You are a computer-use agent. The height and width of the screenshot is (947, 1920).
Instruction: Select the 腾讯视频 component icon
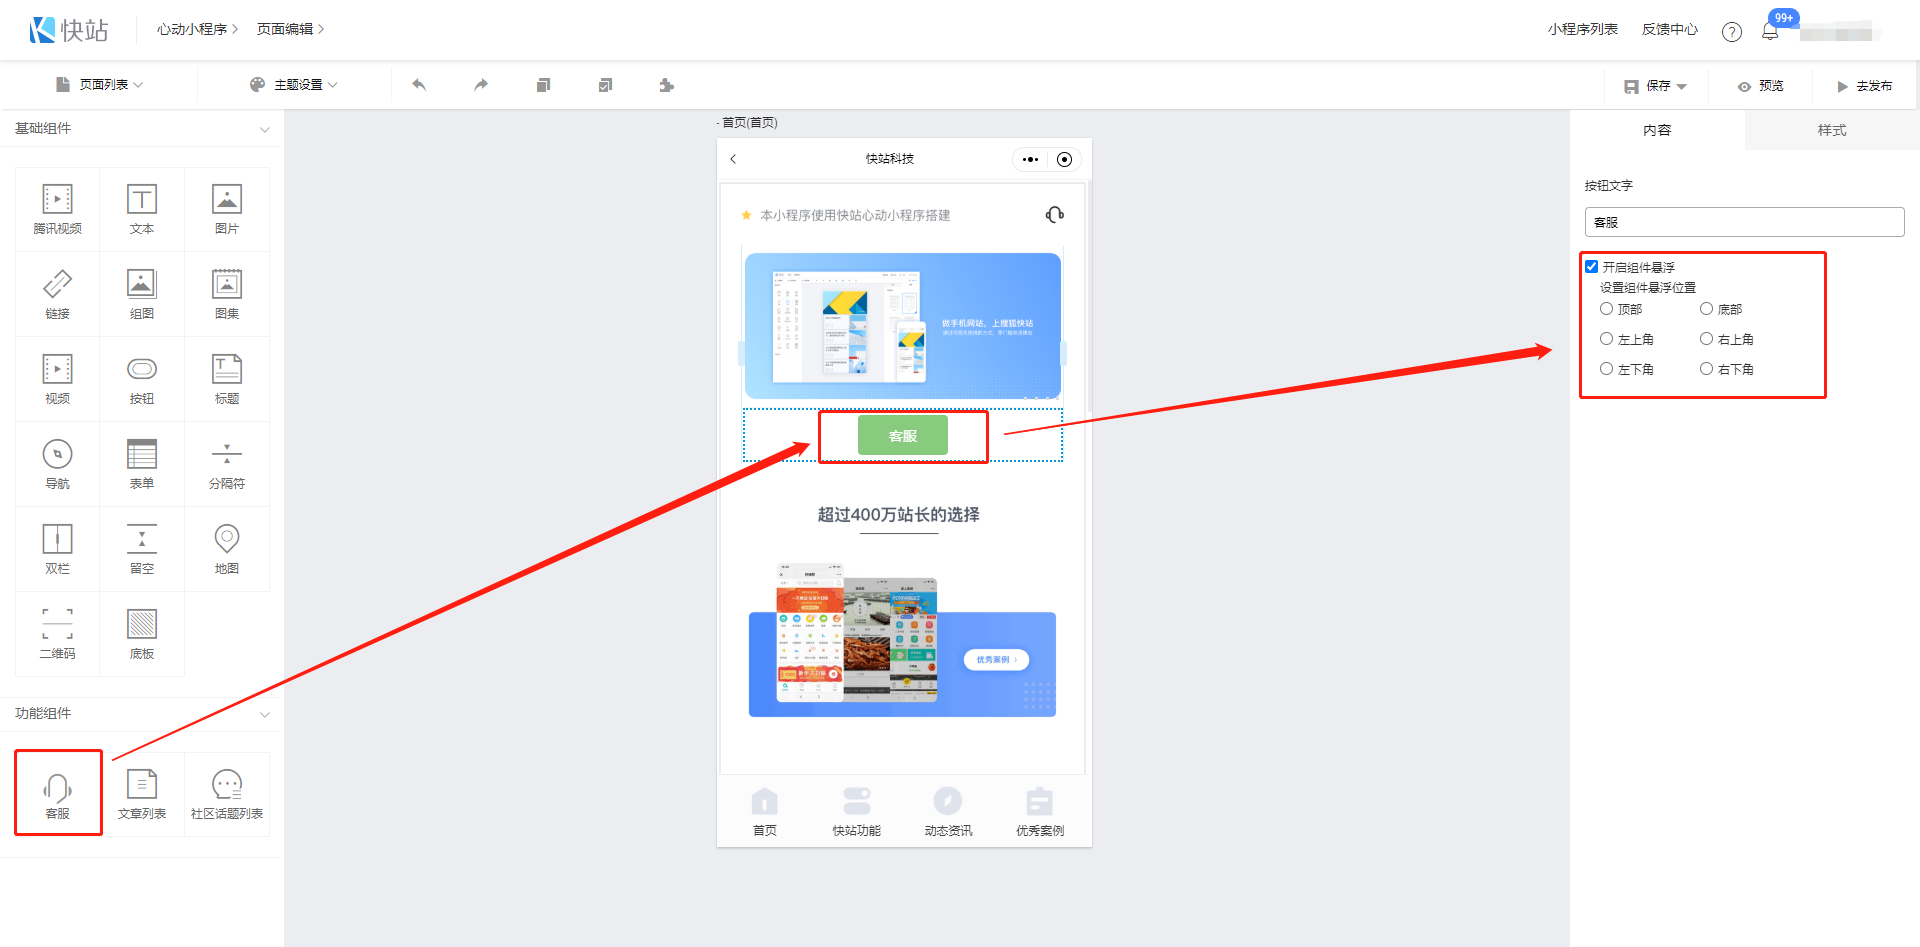pos(57,209)
